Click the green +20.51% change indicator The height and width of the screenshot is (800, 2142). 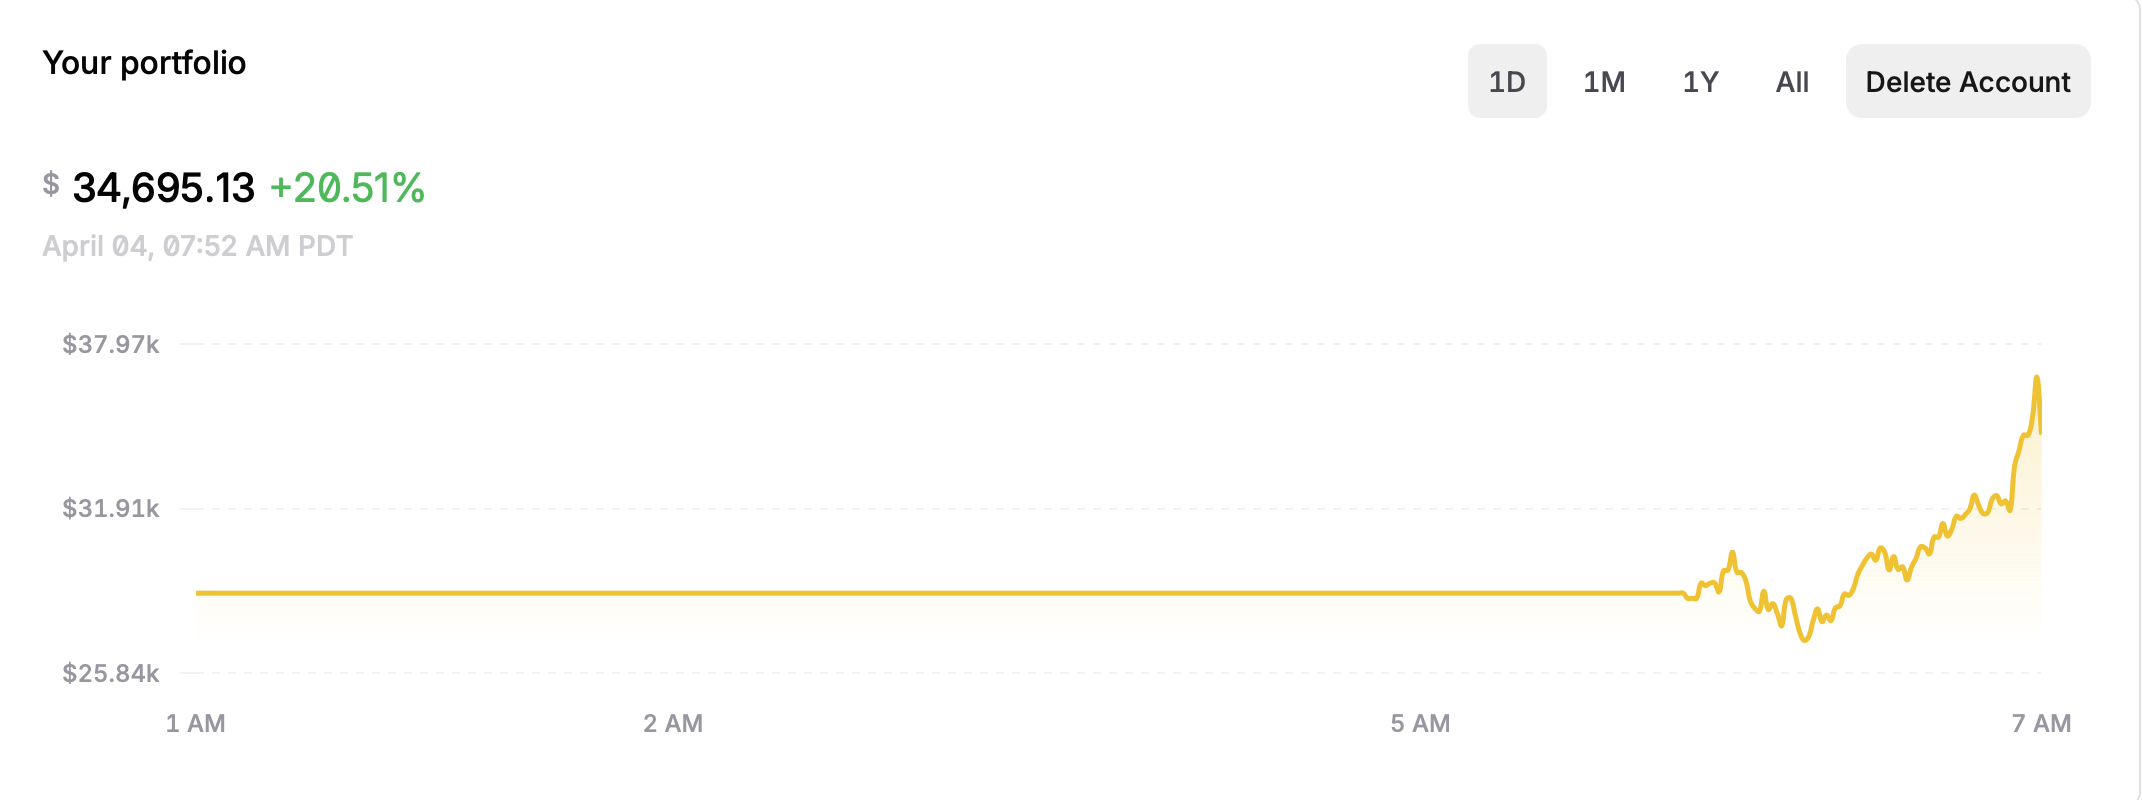tap(347, 188)
